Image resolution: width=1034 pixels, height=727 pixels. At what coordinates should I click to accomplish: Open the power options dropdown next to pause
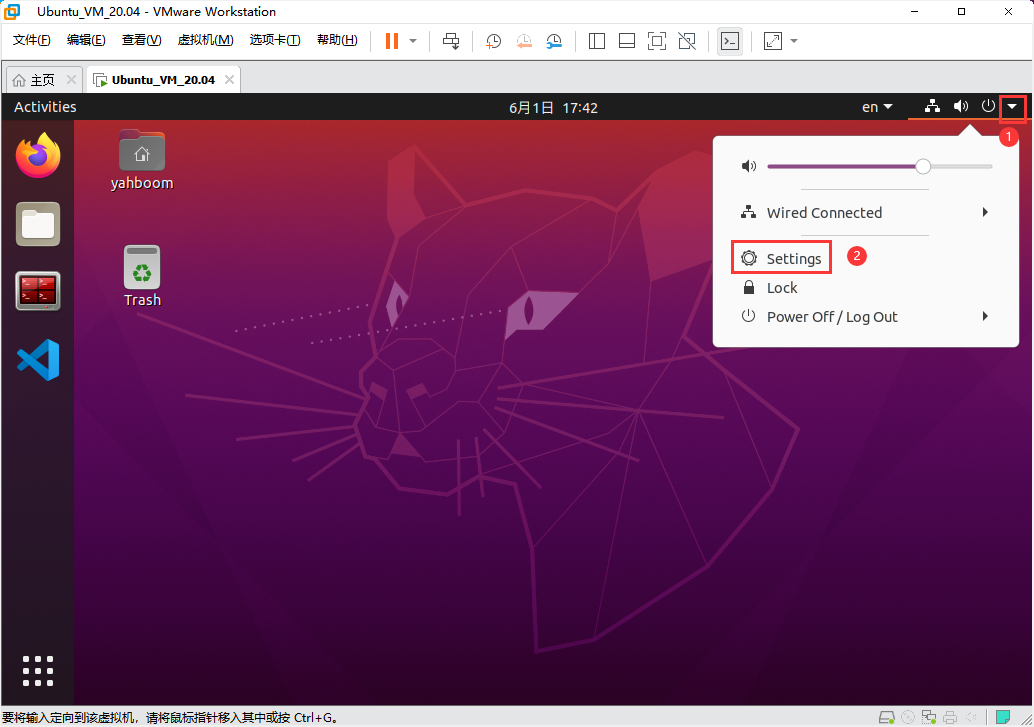coord(413,41)
